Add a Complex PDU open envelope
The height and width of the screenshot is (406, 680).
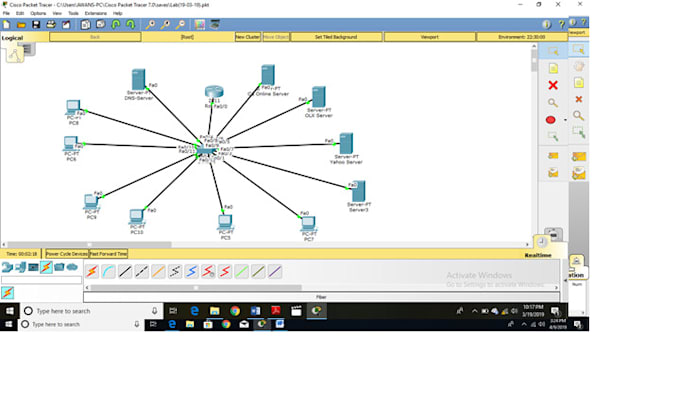pyautogui.click(x=553, y=173)
